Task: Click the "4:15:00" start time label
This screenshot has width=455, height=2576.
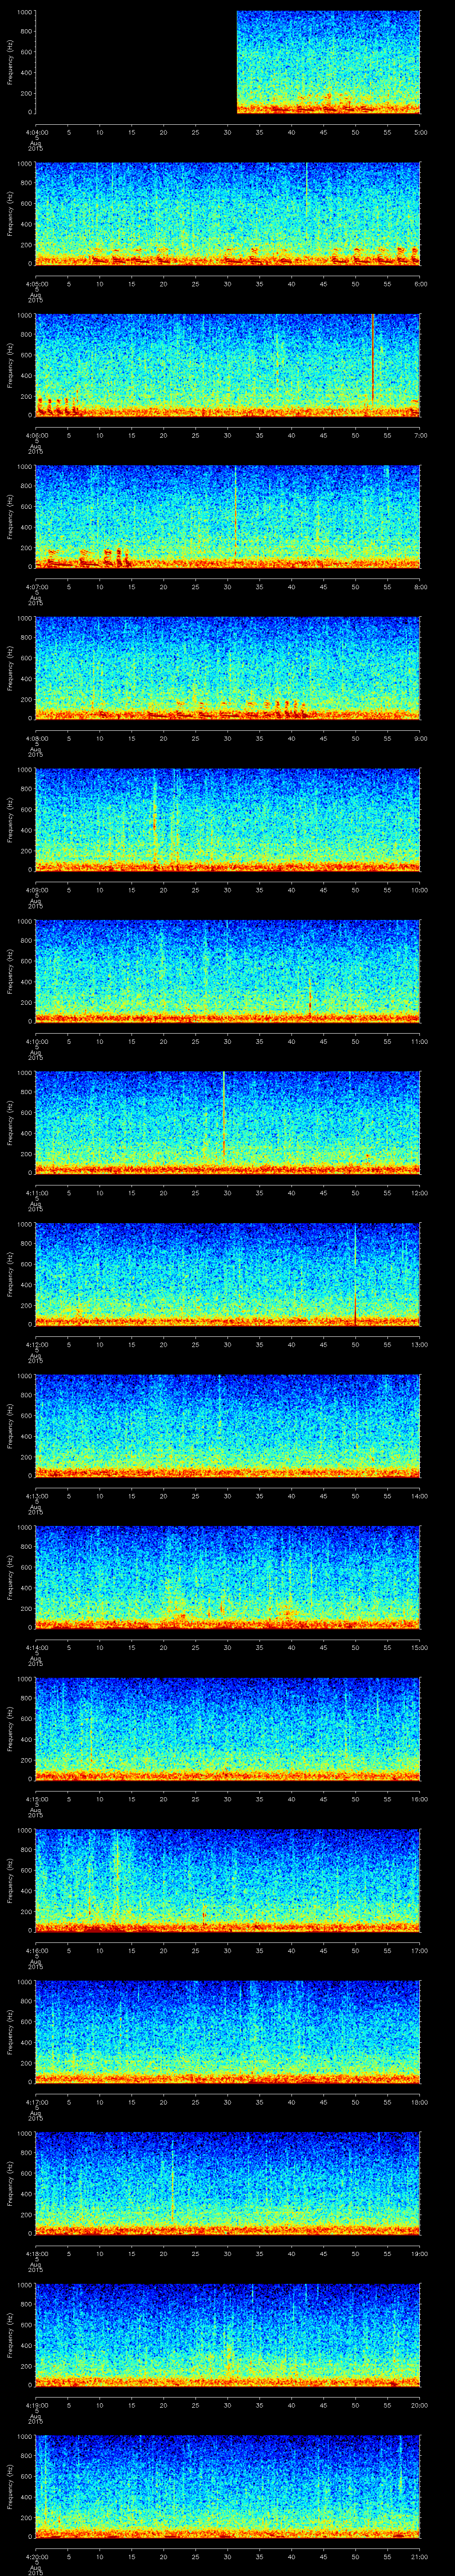Action: [36, 1798]
